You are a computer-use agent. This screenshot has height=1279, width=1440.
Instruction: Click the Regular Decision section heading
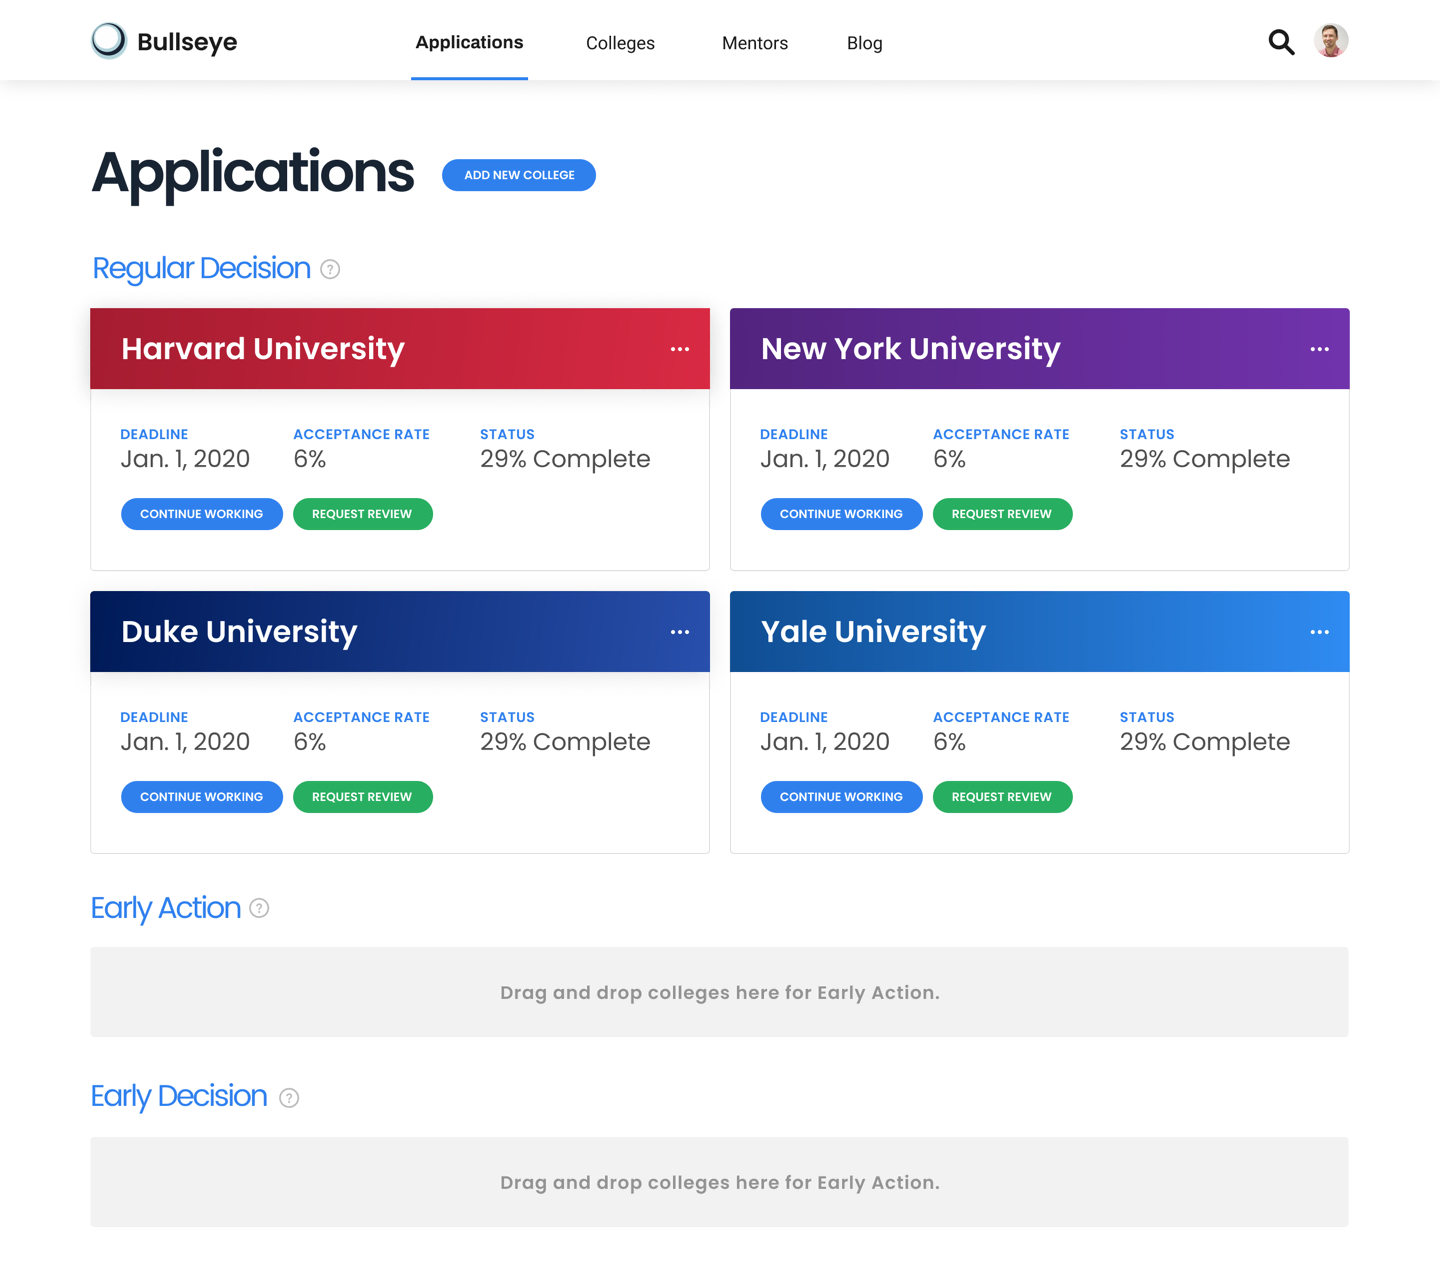pyautogui.click(x=201, y=268)
